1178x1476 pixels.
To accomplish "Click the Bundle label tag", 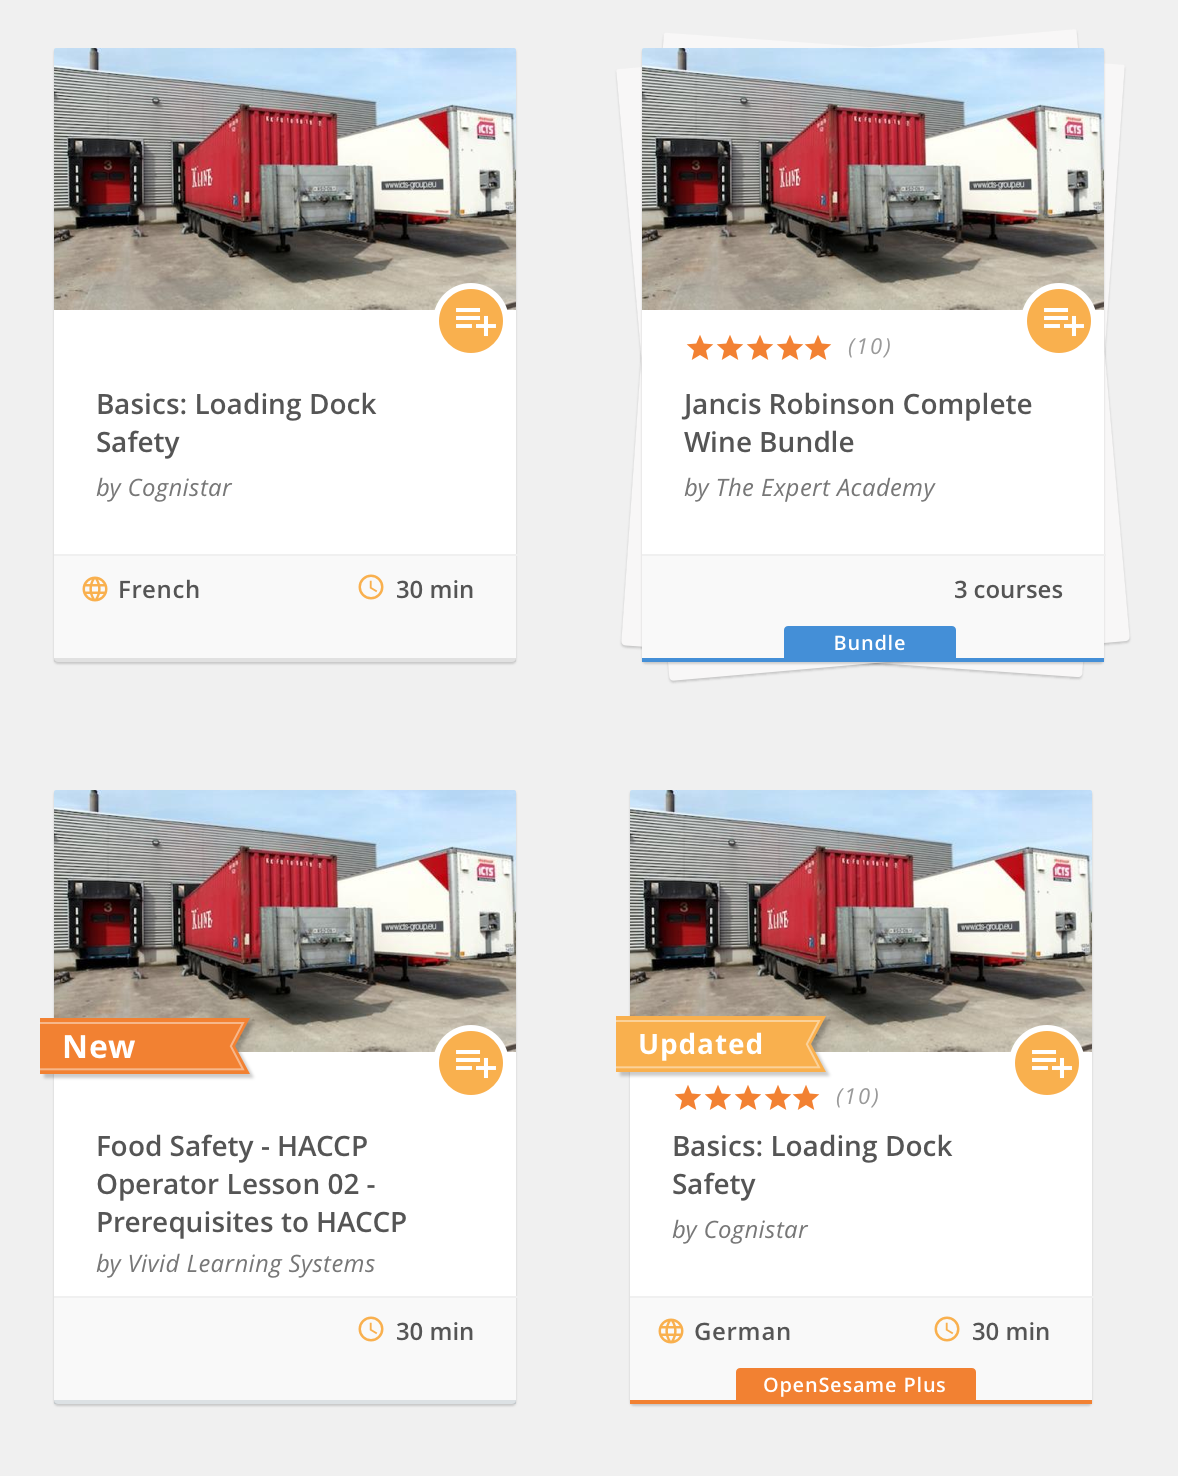I will [870, 643].
